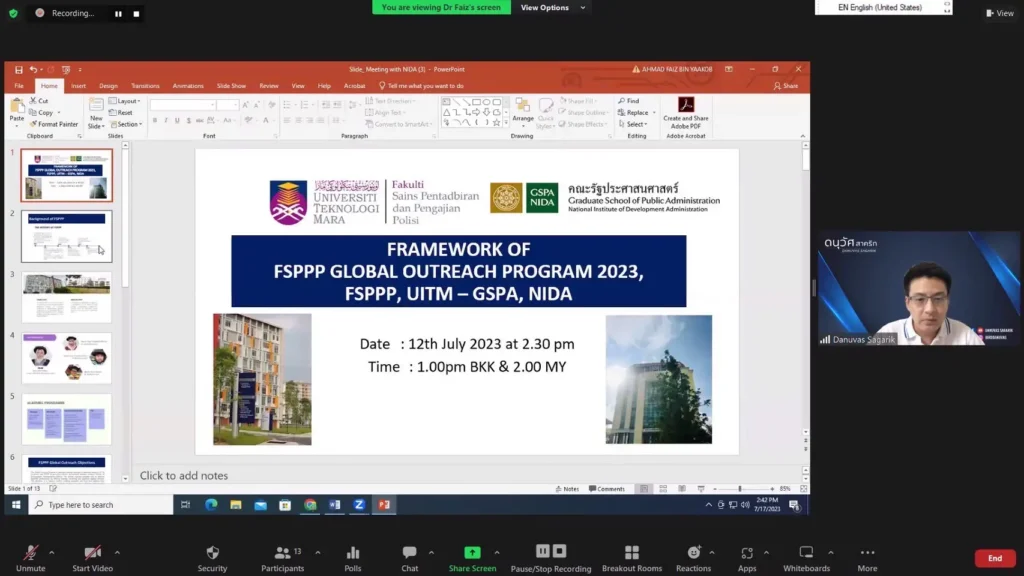Toggle Bold formatting
The height and width of the screenshot is (576, 1024).
coord(155,119)
